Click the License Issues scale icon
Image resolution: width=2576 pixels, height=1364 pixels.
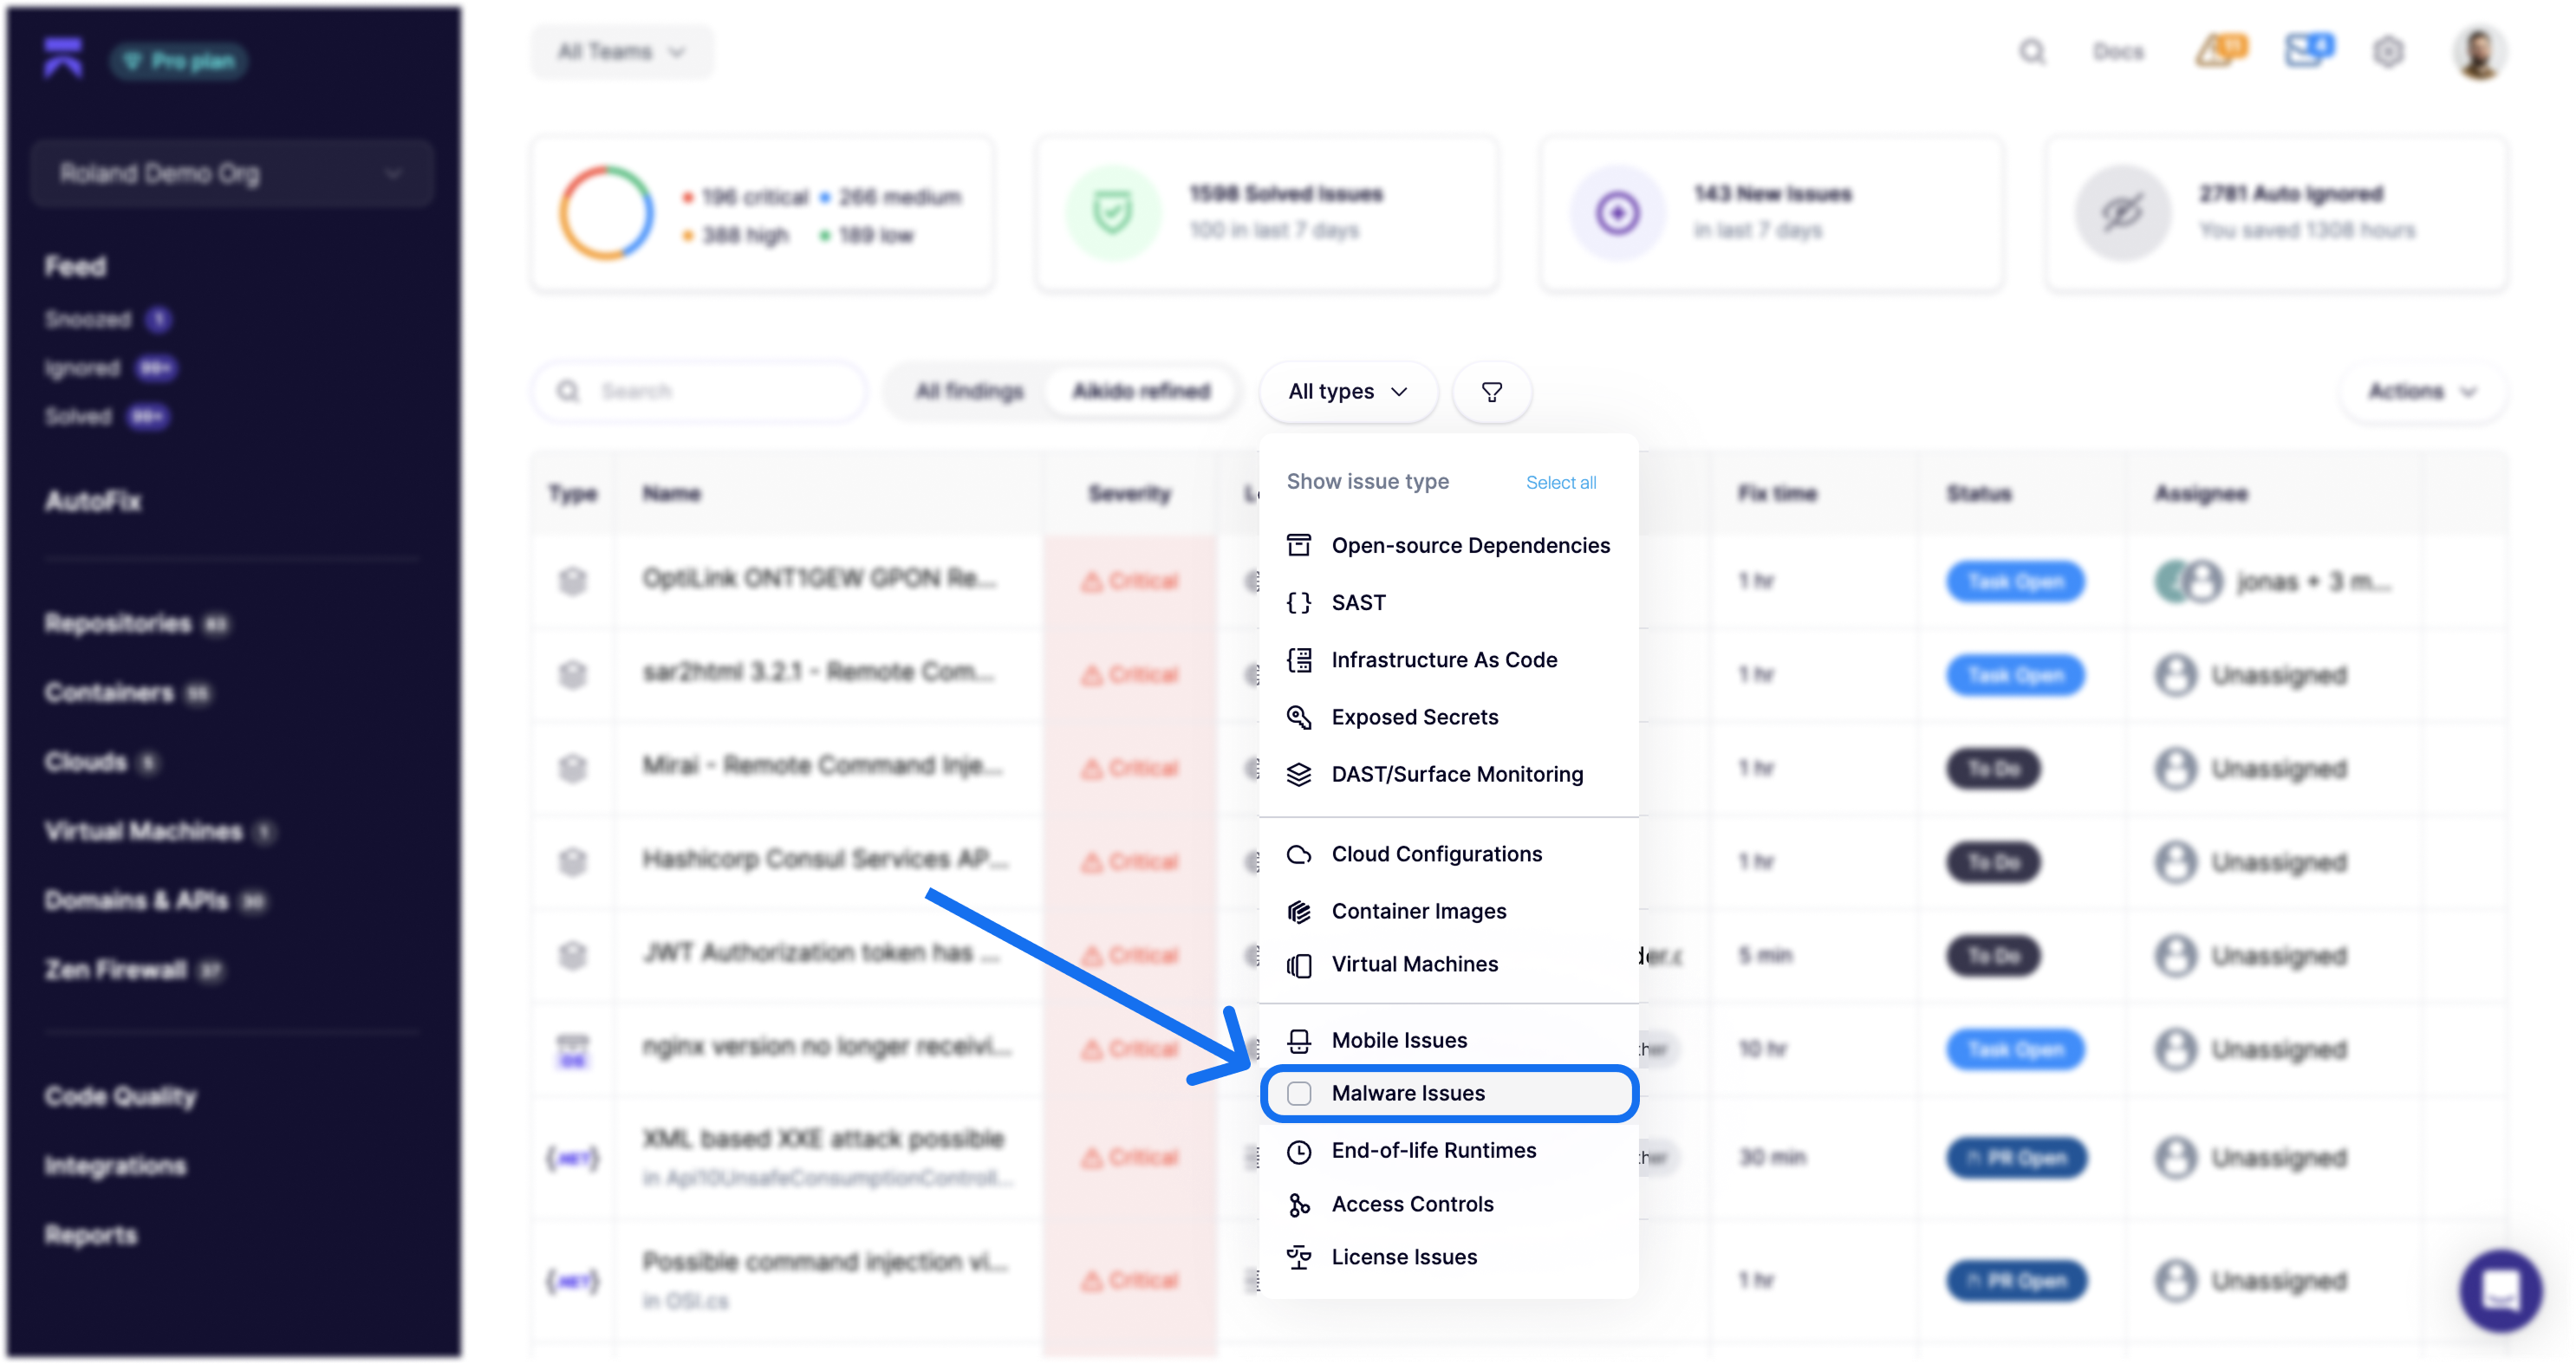[x=1298, y=1257]
